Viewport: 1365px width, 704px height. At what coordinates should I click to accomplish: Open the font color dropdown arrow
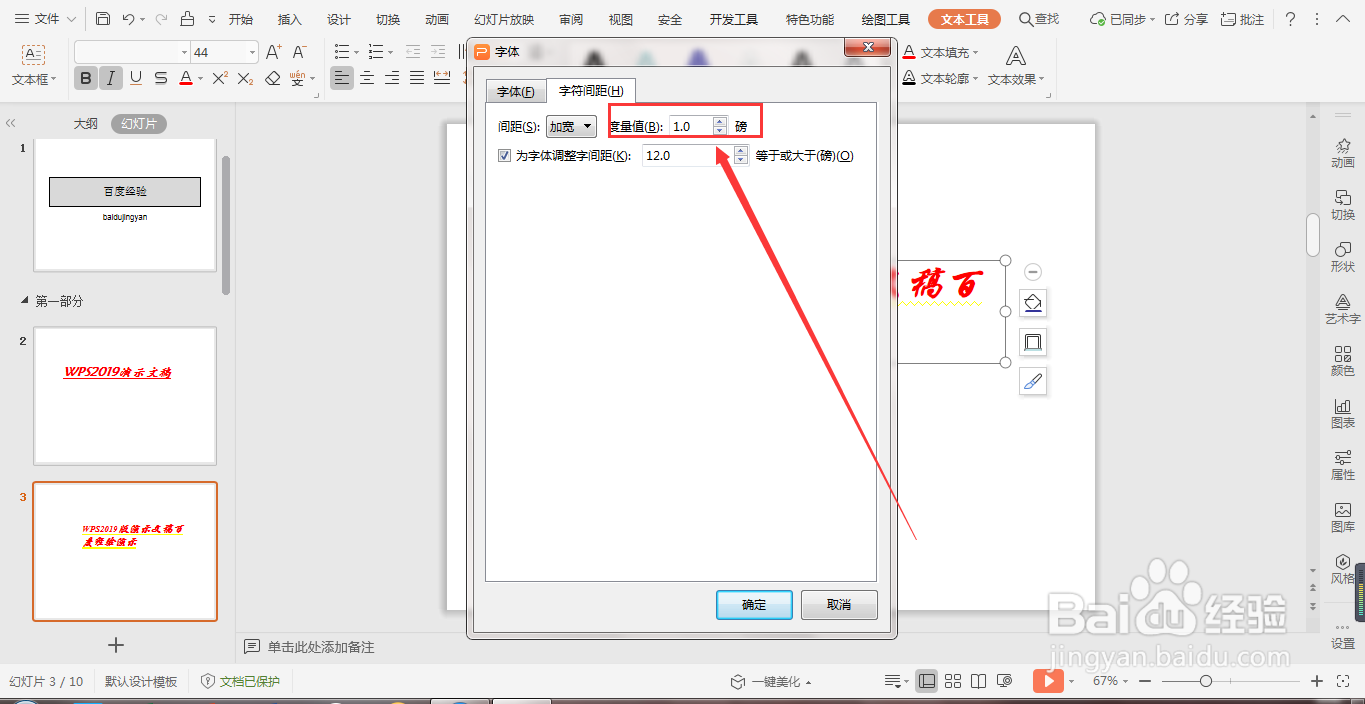click(200, 79)
